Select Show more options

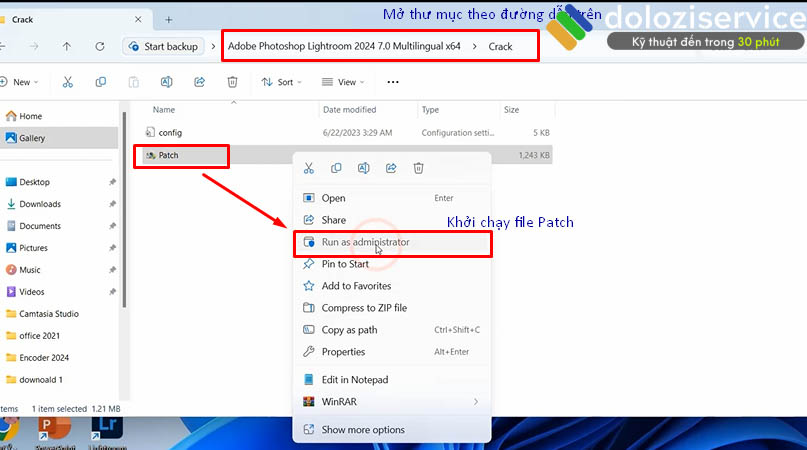(x=362, y=430)
